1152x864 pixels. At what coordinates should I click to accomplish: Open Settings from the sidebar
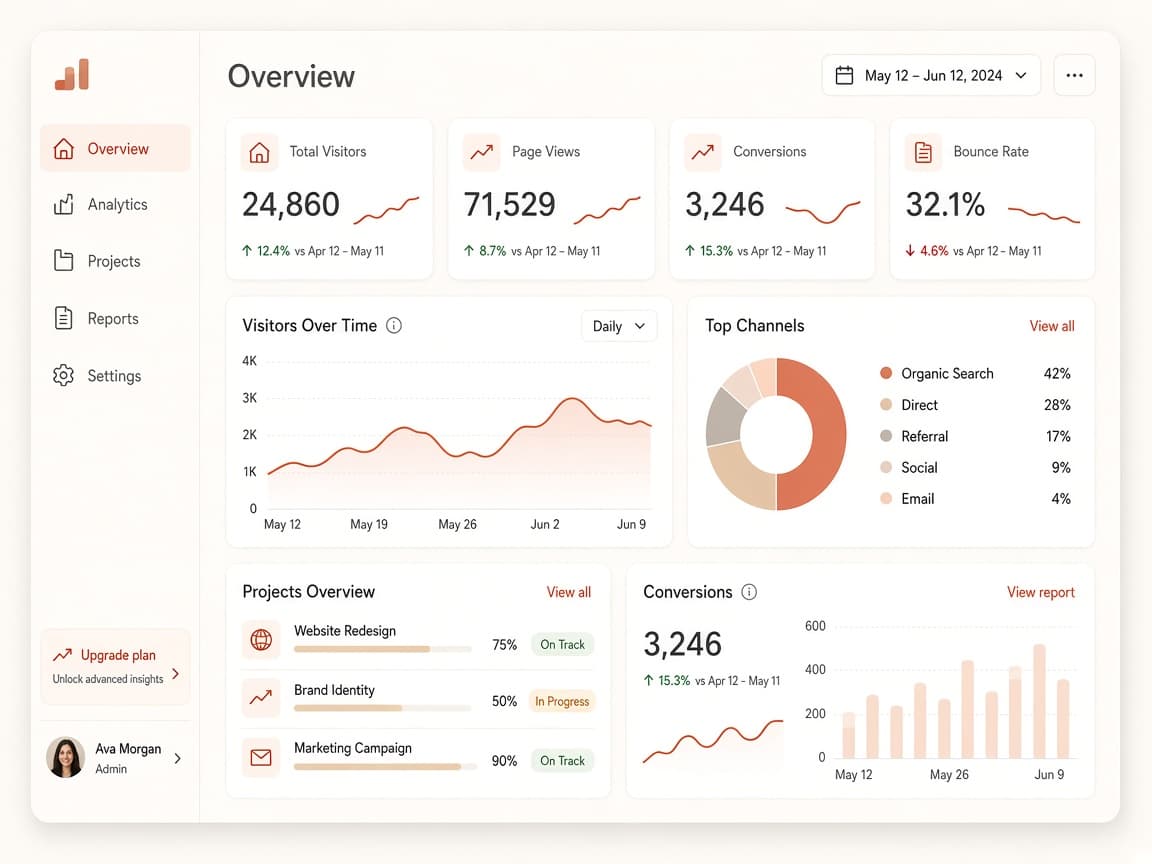(x=115, y=375)
